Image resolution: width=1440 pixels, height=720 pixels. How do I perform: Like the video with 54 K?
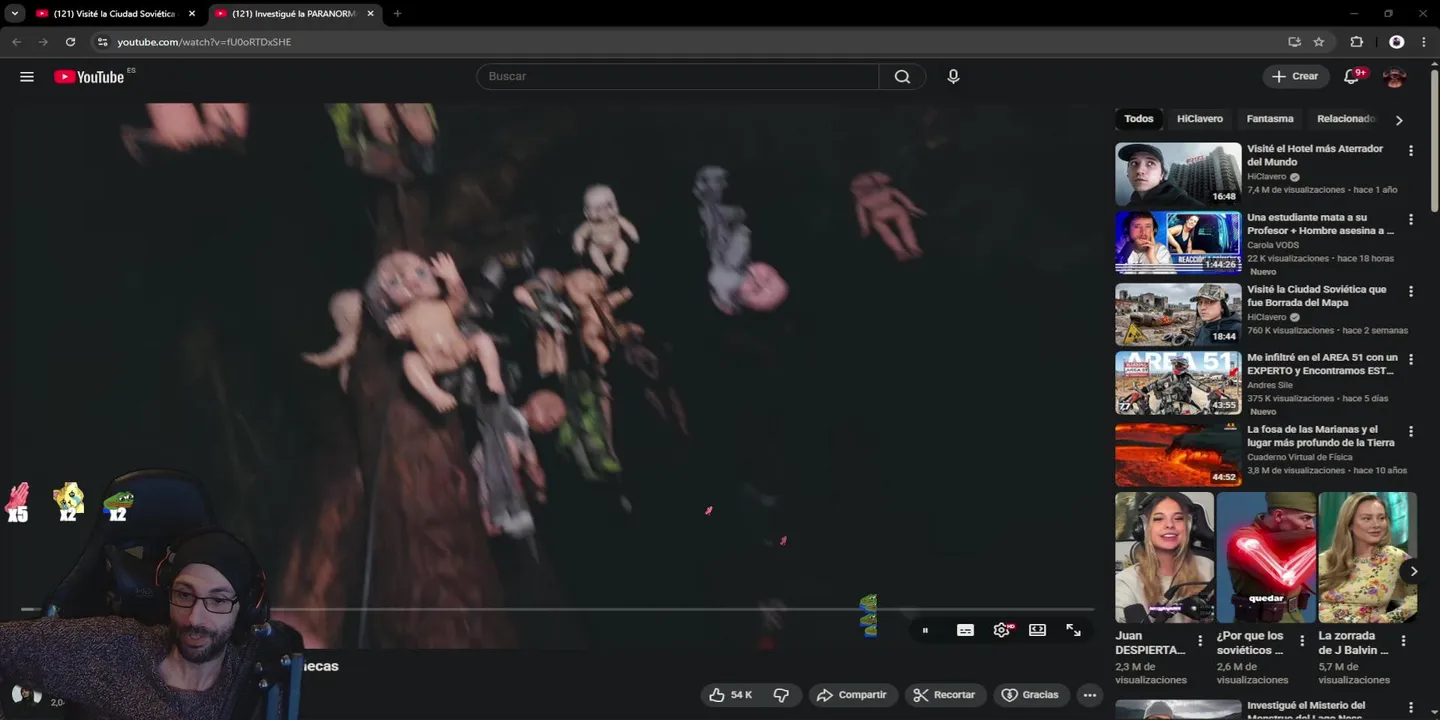pos(731,695)
